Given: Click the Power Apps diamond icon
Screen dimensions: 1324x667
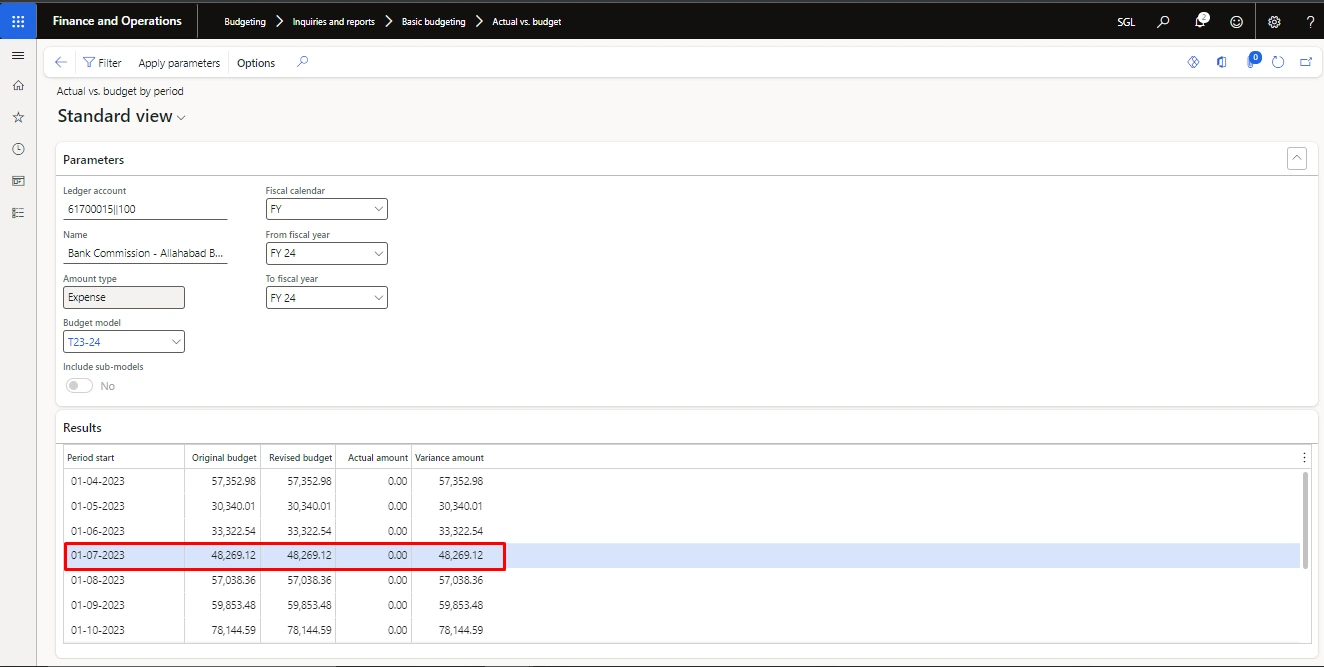Looking at the screenshot, I should coord(1193,62).
